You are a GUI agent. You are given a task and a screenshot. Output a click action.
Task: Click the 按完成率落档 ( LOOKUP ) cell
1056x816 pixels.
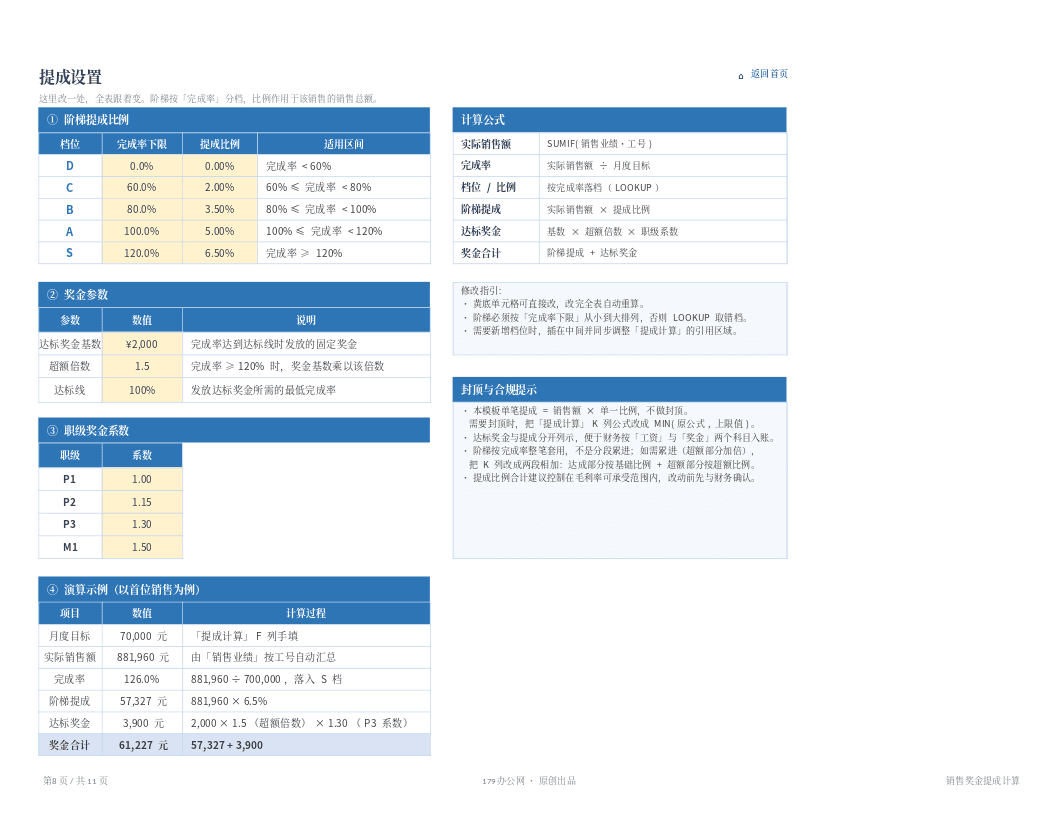click(x=663, y=187)
